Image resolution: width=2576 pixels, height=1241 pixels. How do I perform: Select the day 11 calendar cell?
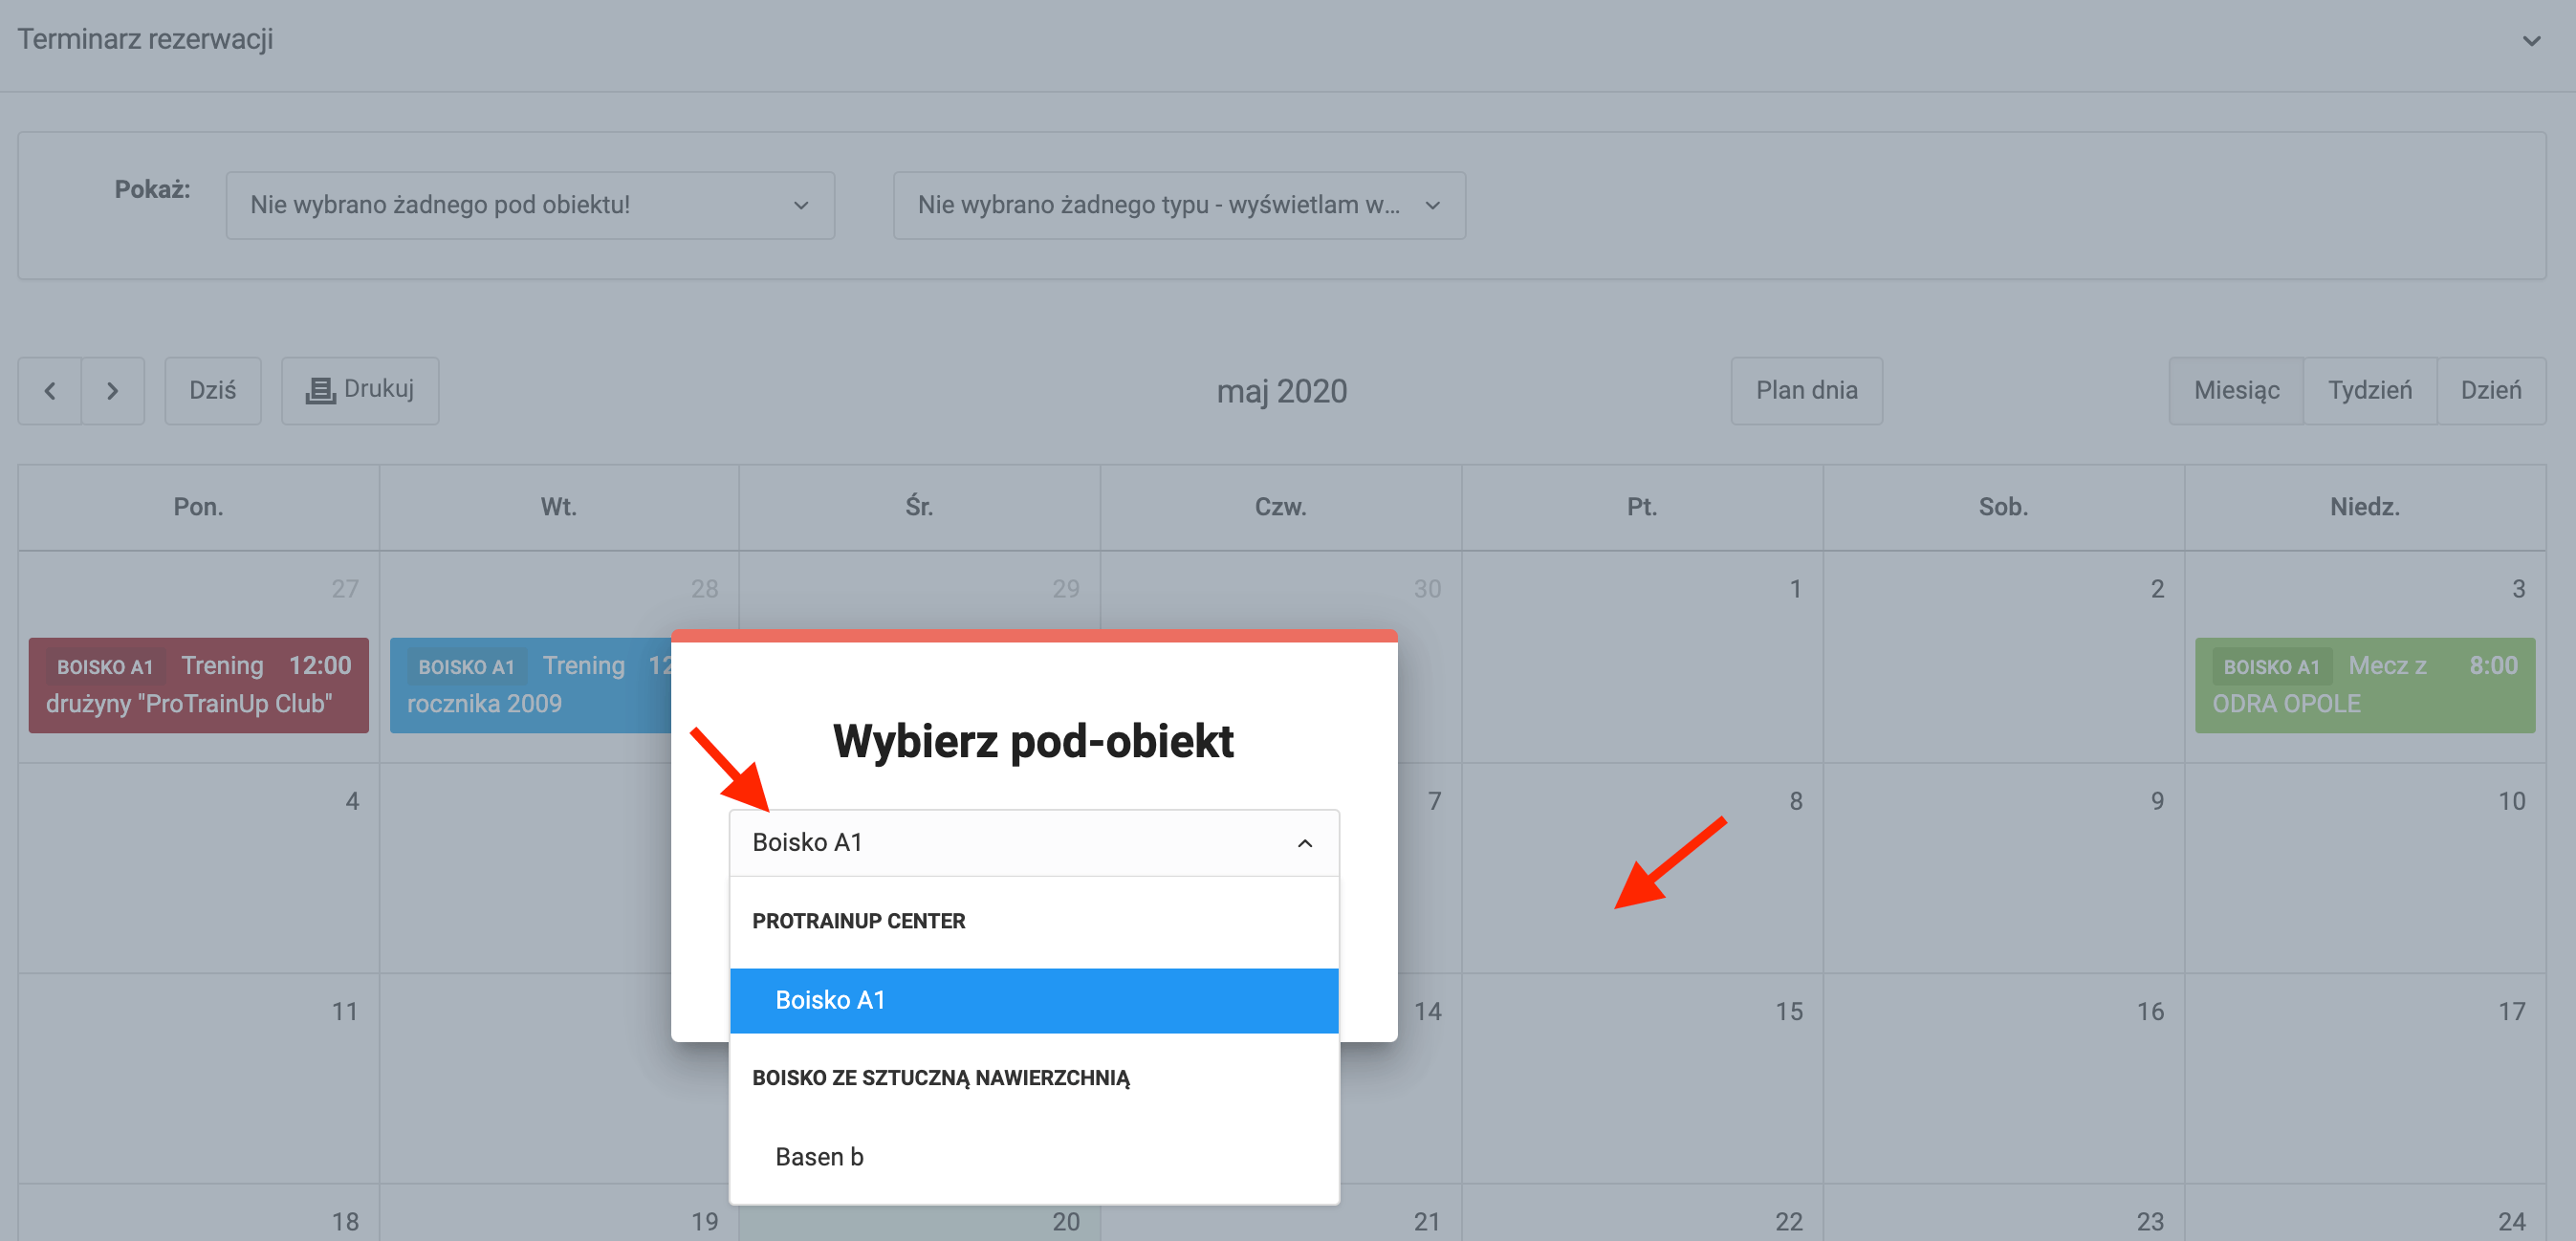(x=198, y=1090)
